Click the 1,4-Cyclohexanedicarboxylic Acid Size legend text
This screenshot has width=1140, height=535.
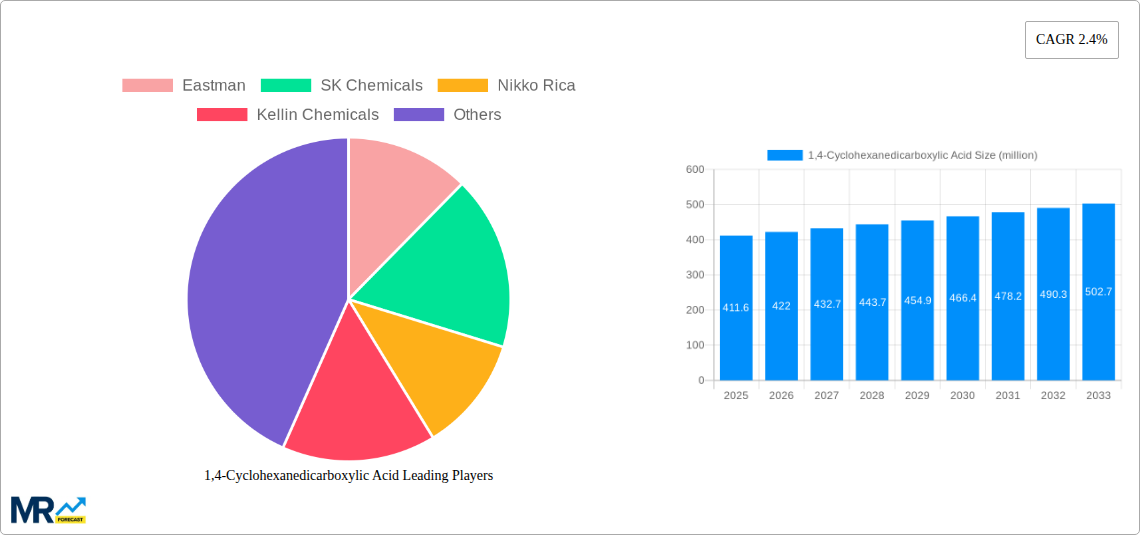tap(923, 155)
